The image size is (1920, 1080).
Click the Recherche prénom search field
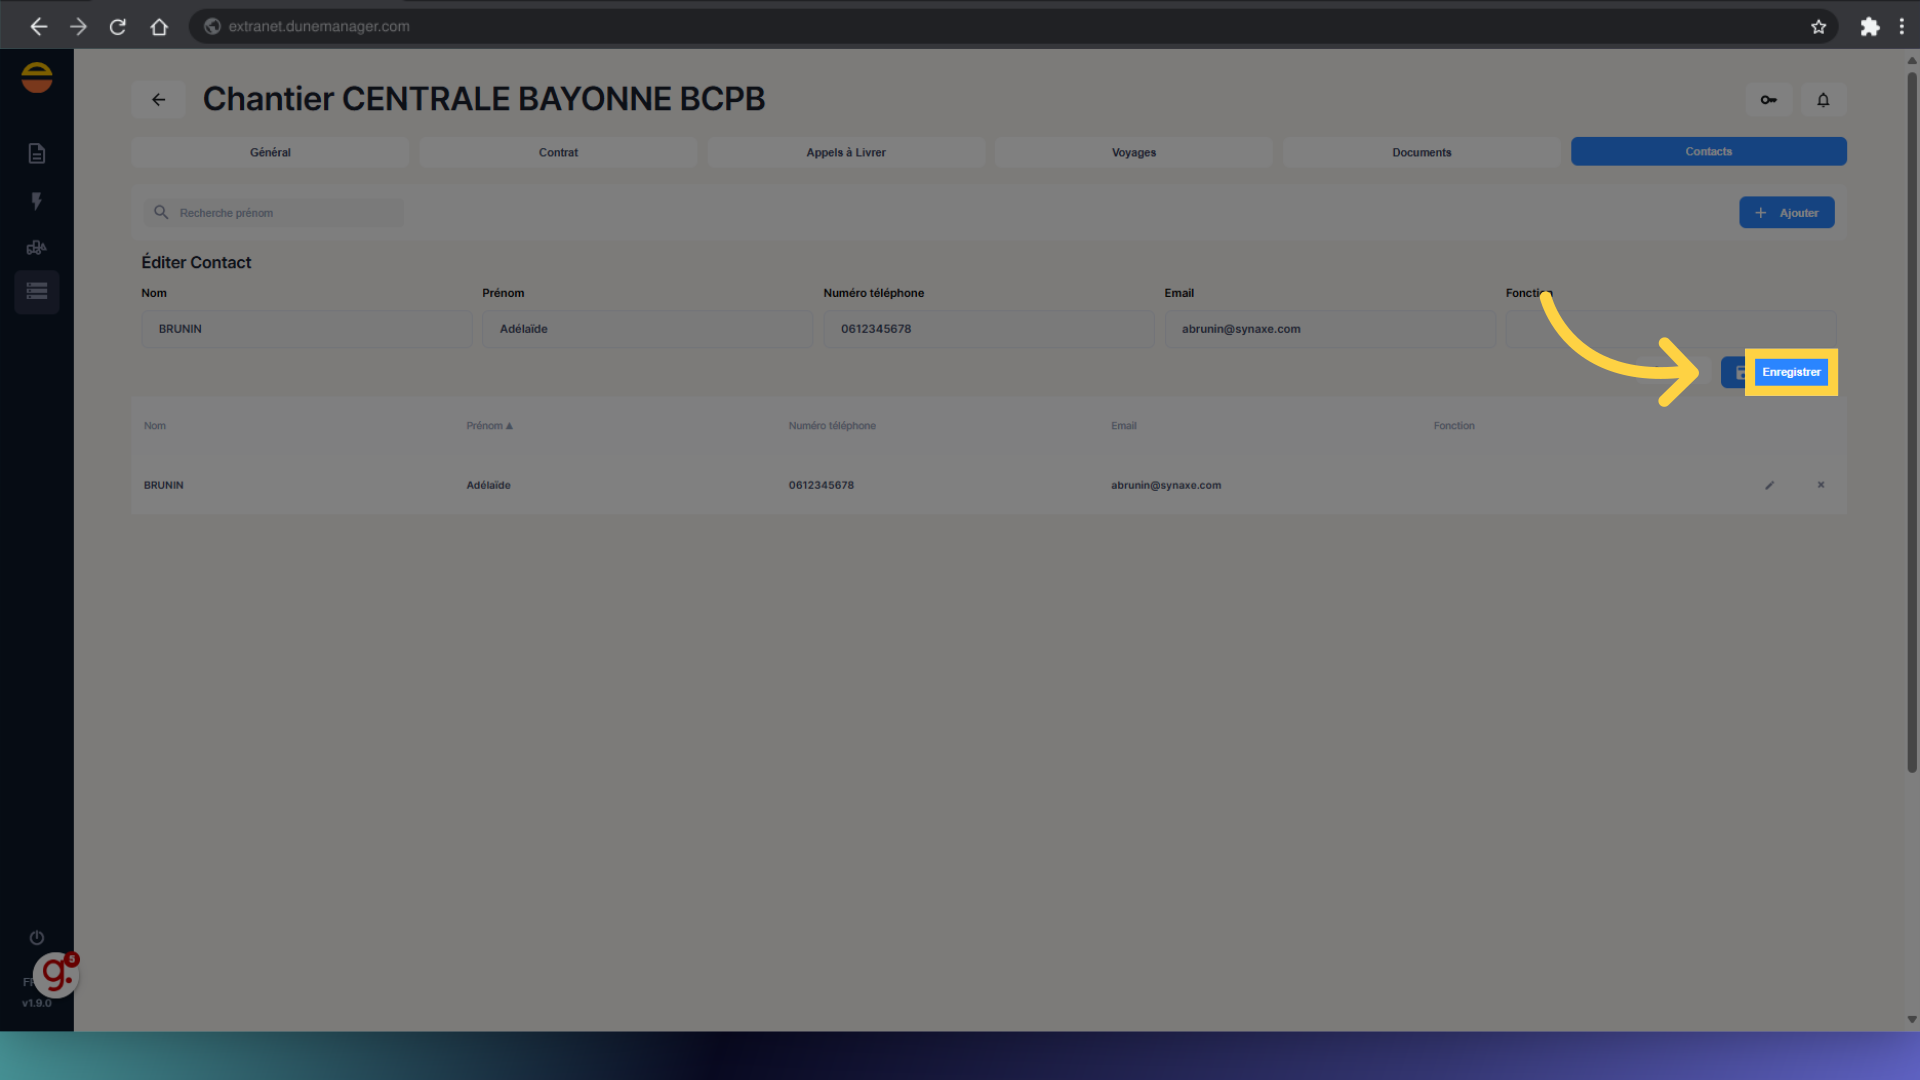tap(285, 213)
